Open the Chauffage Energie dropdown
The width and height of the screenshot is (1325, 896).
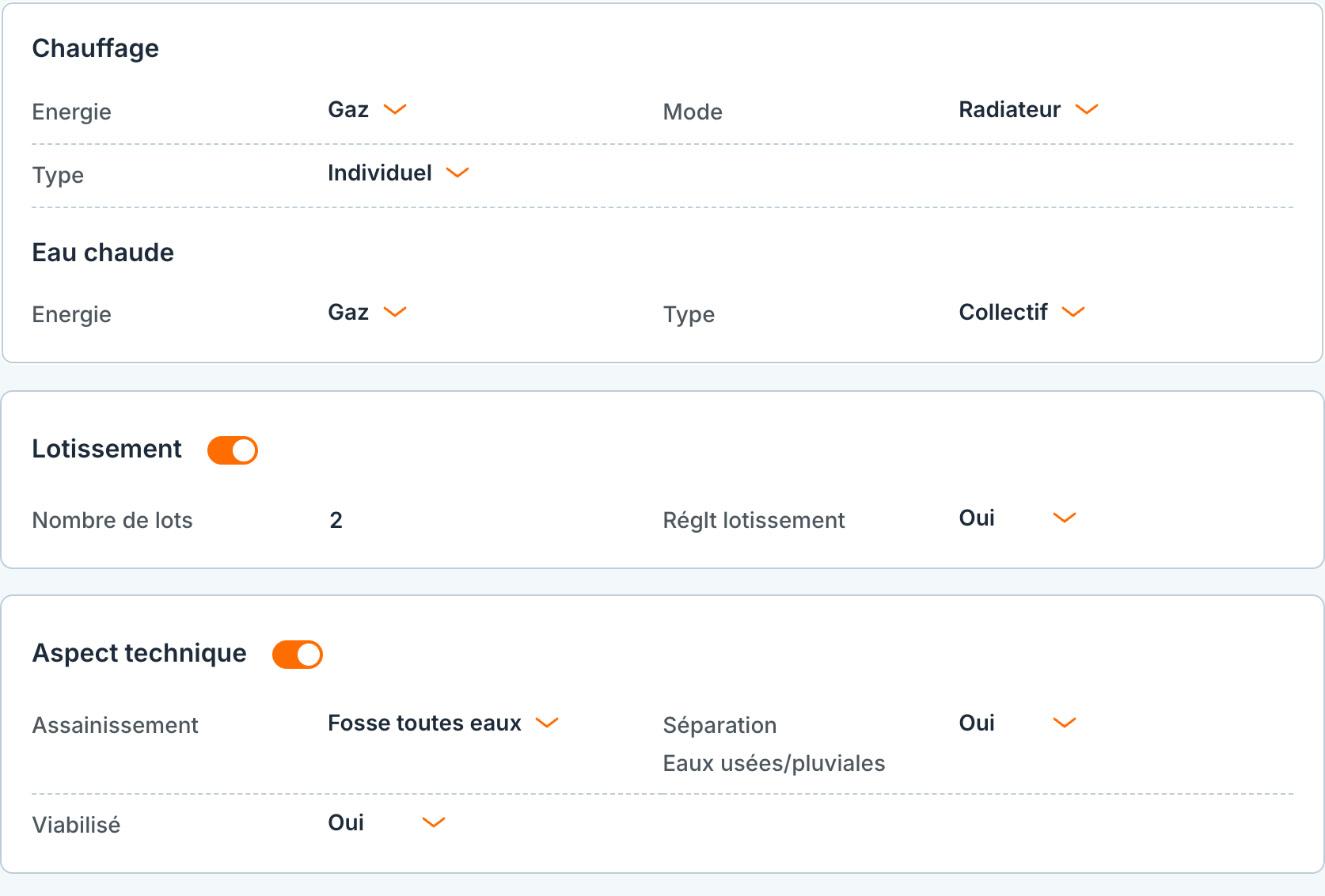click(367, 110)
